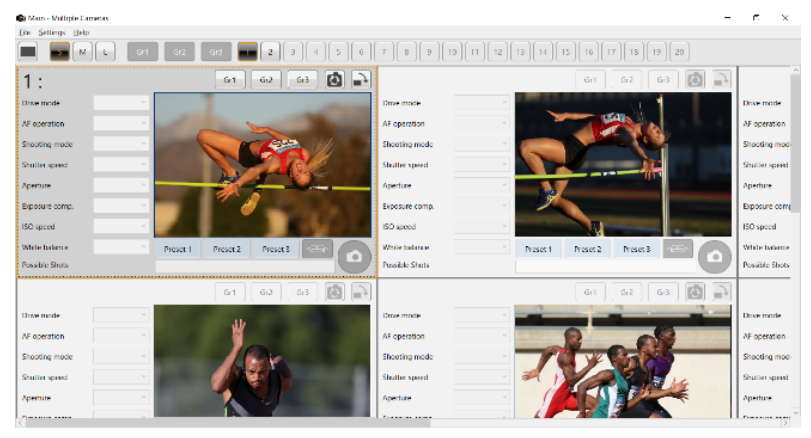The image size is (811, 438).
Task: Click the image transfer icon in panel 1
Action: point(361,80)
